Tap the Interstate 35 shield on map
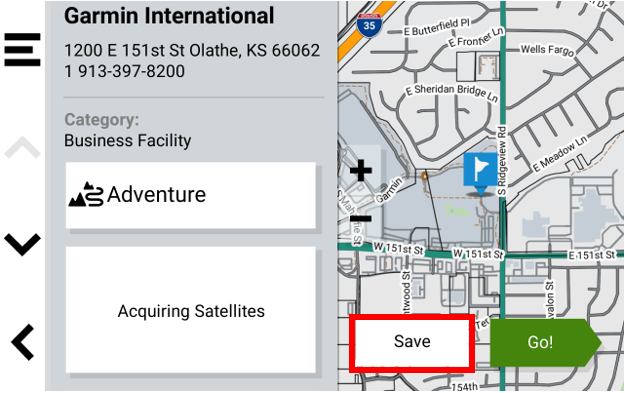Image resolution: width=625 pixels, height=393 pixels. click(369, 25)
